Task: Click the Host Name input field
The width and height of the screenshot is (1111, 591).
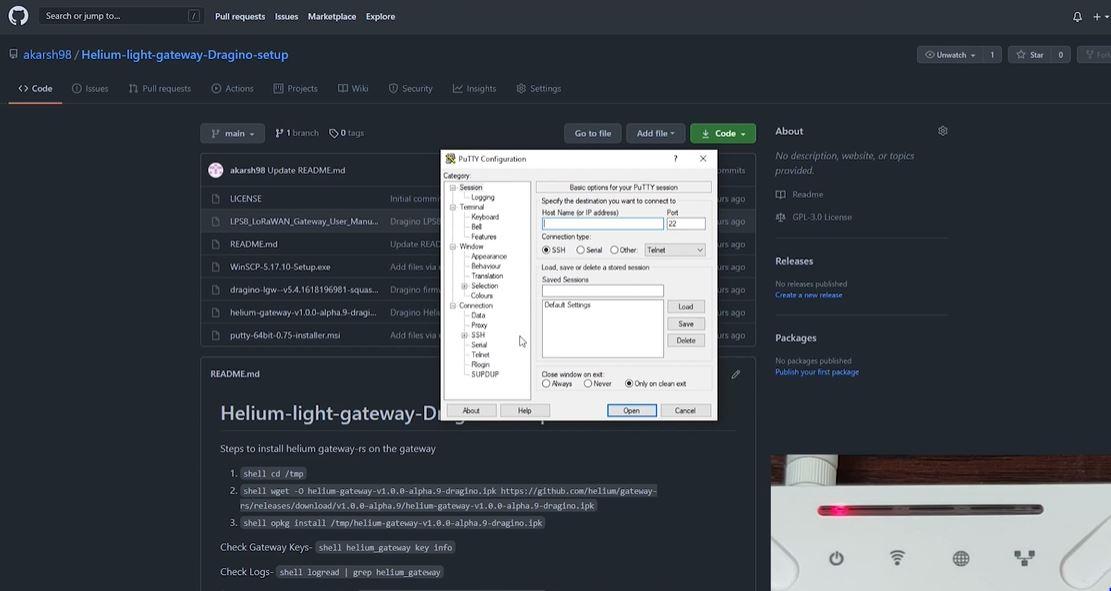Action: coord(603,224)
